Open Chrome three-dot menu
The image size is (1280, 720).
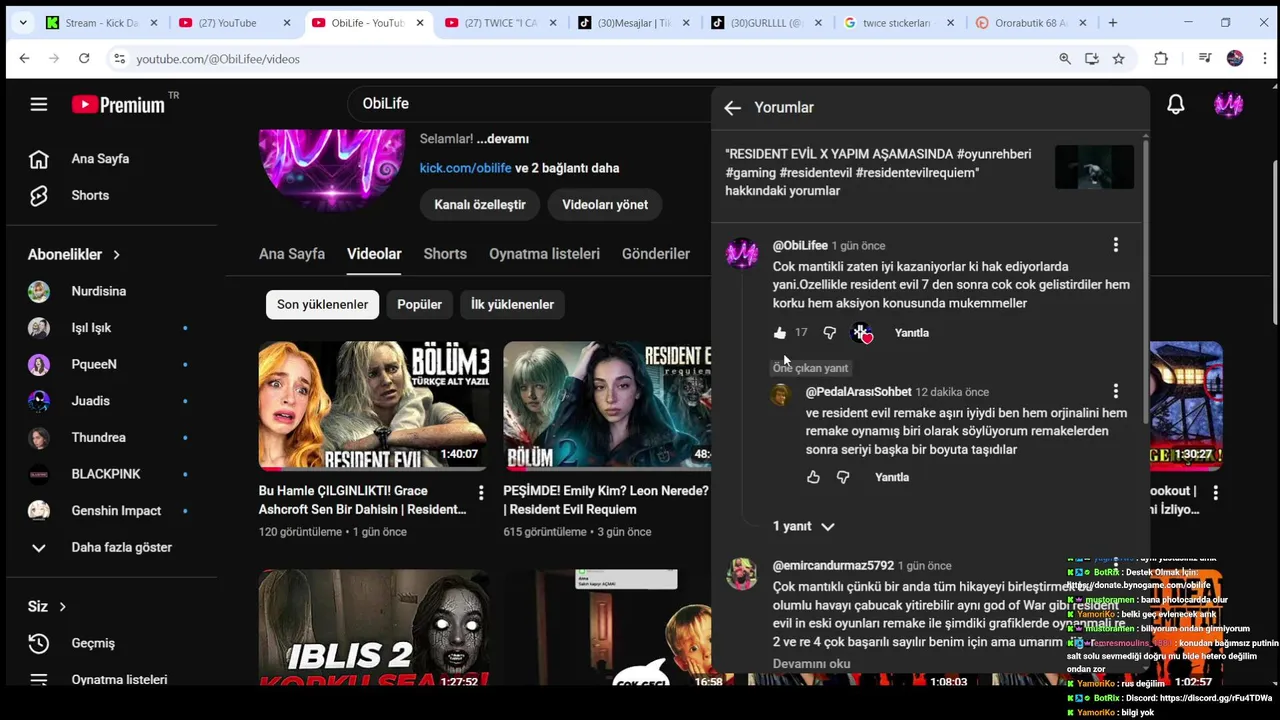[1263, 59]
